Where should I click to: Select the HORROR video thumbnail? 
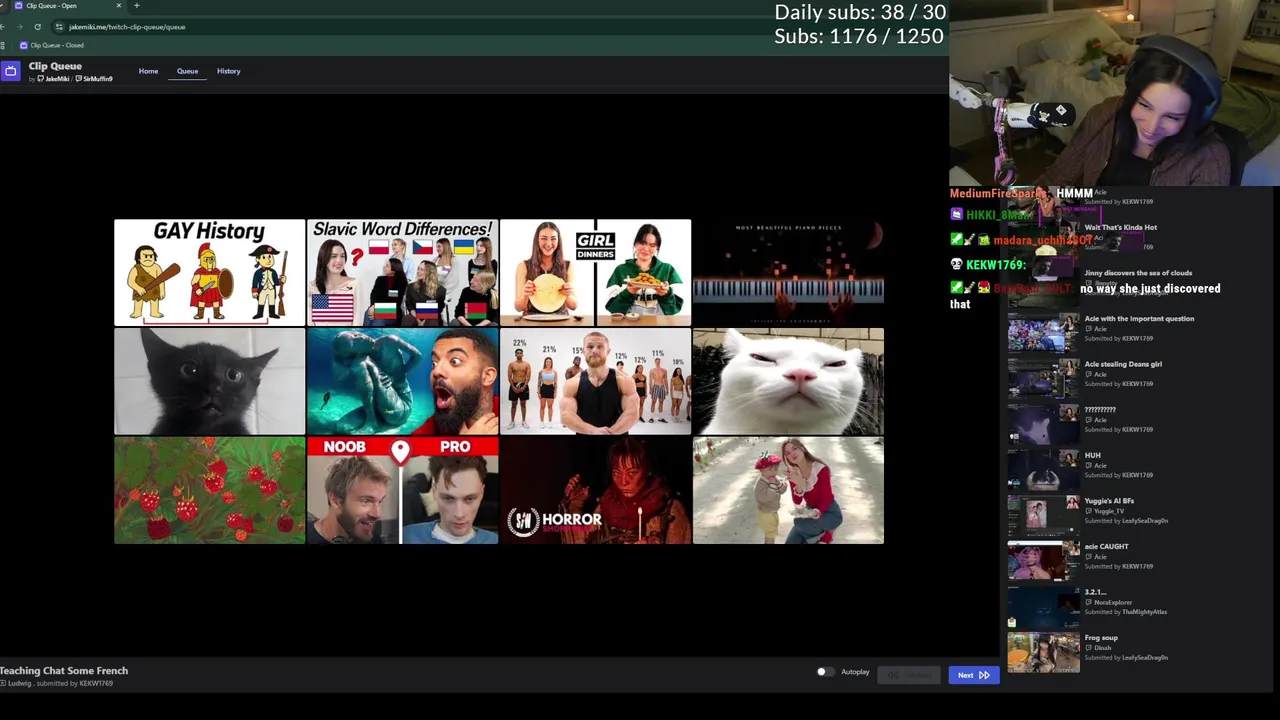[x=595, y=490]
